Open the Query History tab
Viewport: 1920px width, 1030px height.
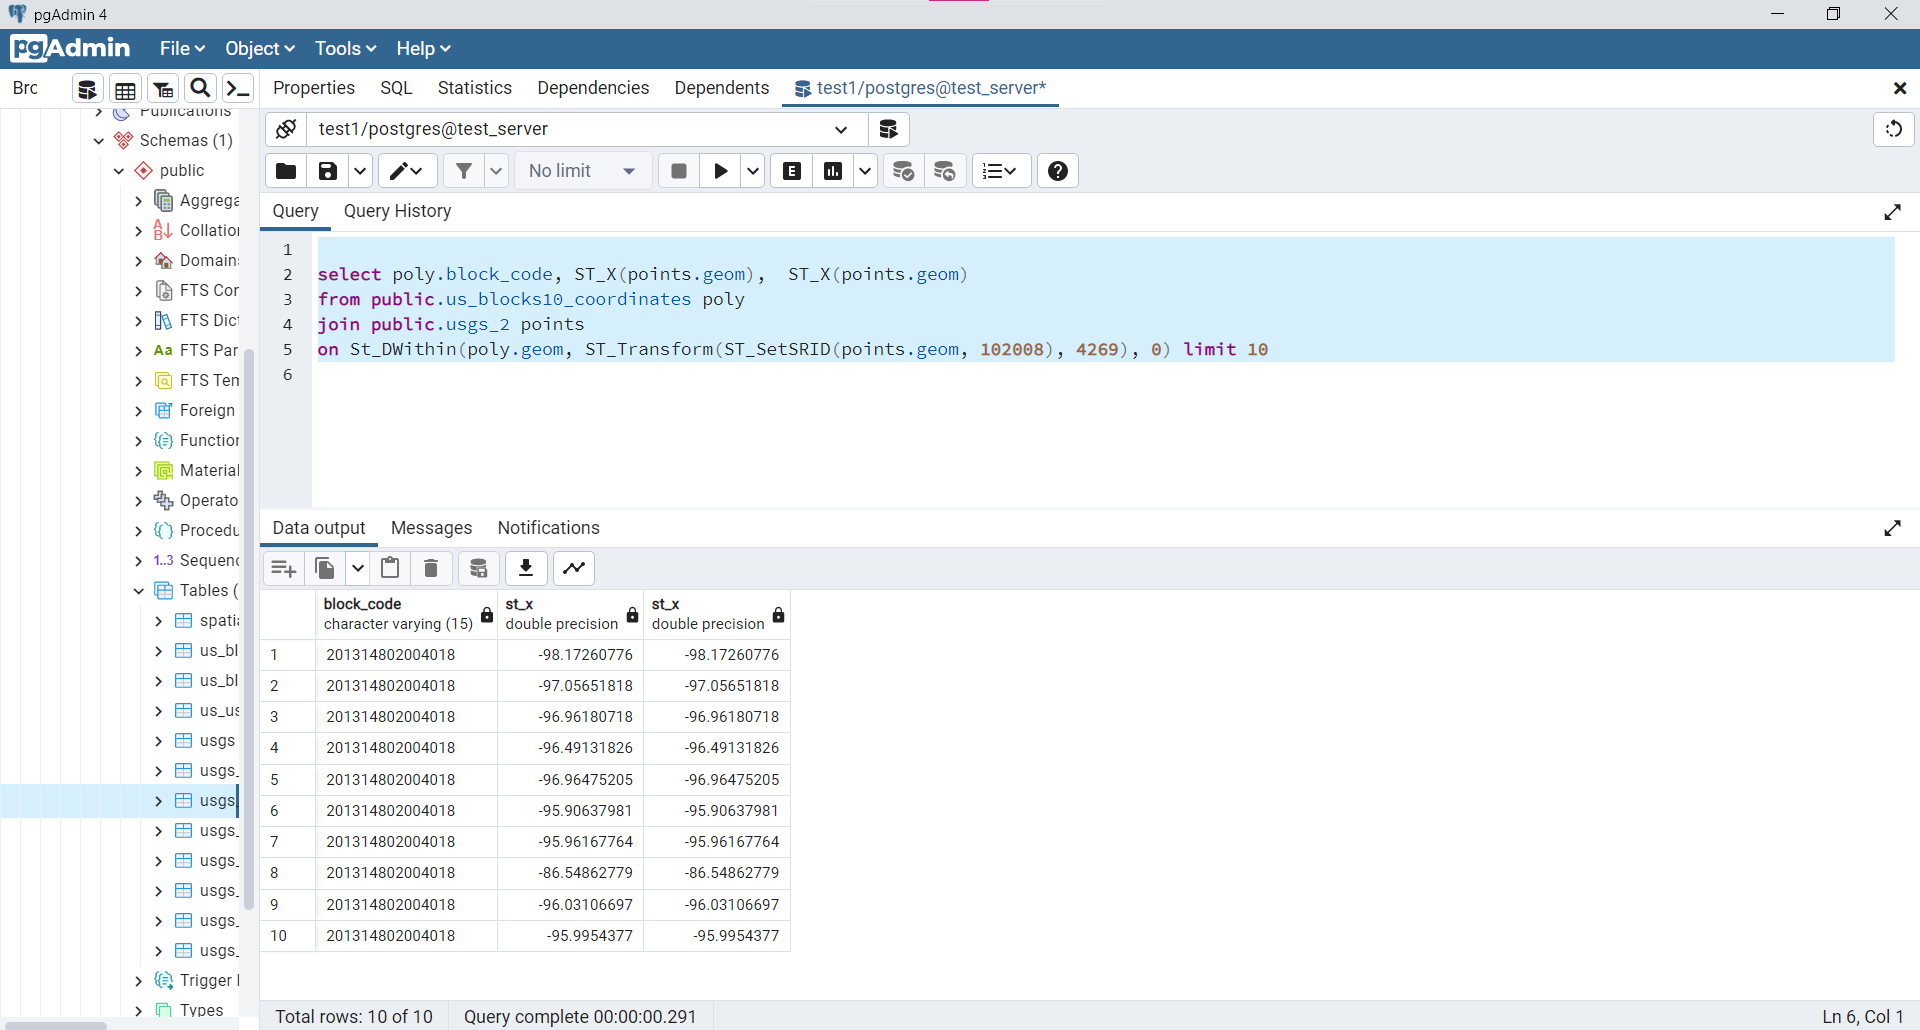[x=398, y=212]
